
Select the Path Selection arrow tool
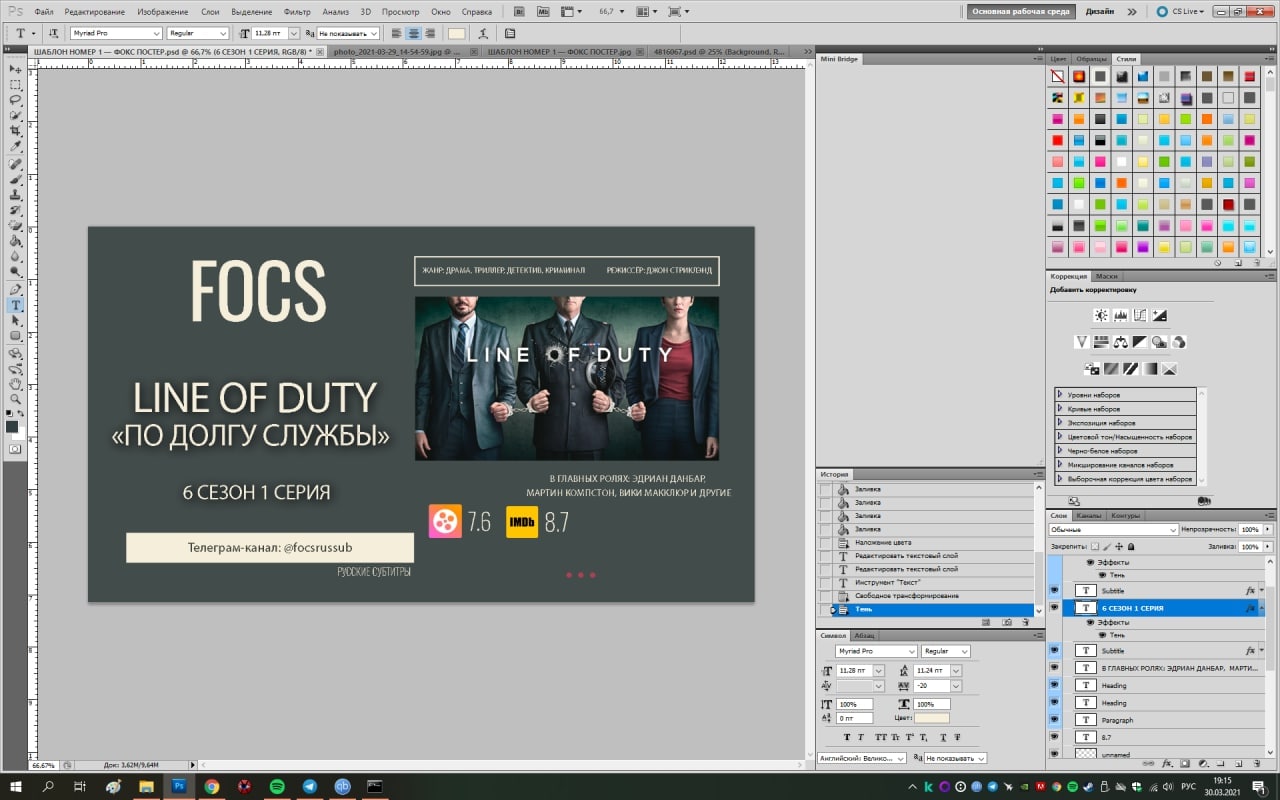pyautogui.click(x=16, y=321)
